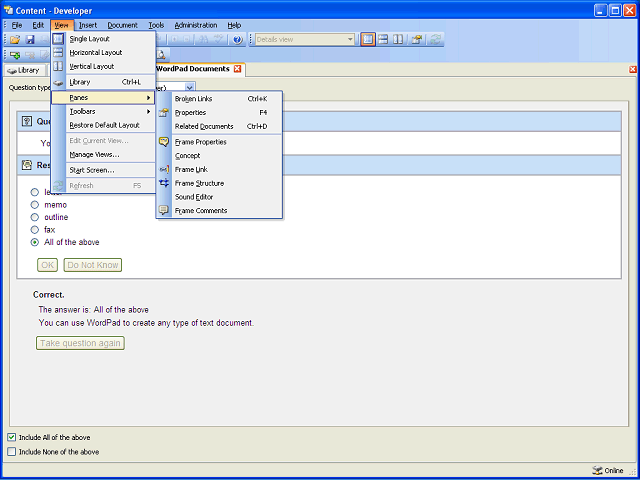Image resolution: width=640 pixels, height=480 pixels.
Task: Switch to the Library tab
Action: 24,70
